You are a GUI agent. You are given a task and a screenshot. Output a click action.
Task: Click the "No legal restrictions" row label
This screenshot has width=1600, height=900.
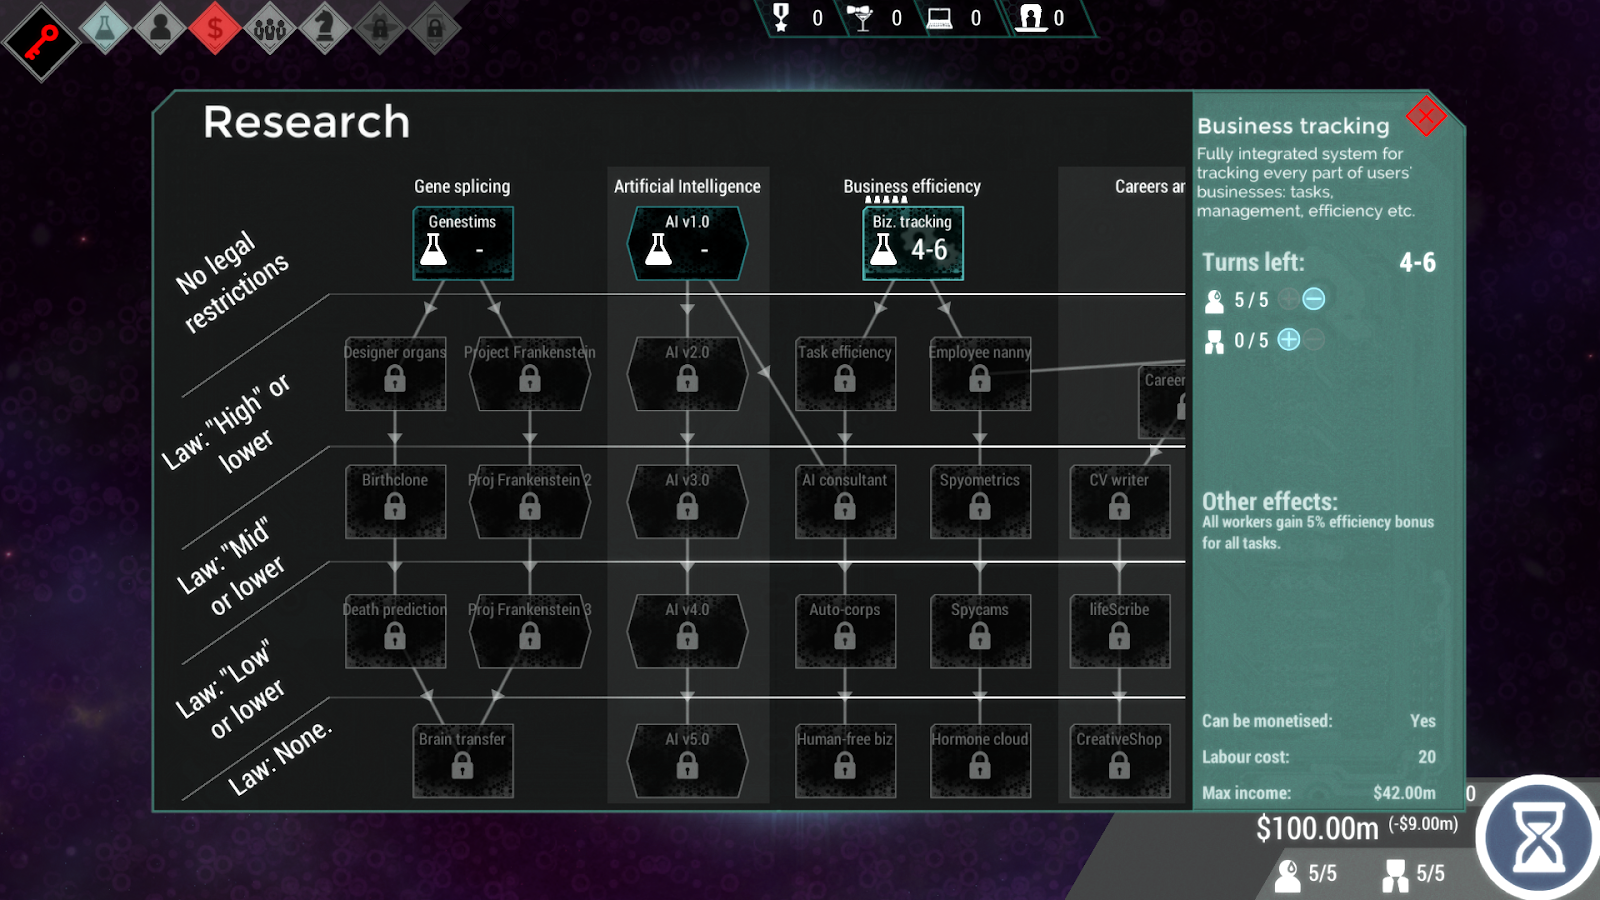(x=232, y=282)
